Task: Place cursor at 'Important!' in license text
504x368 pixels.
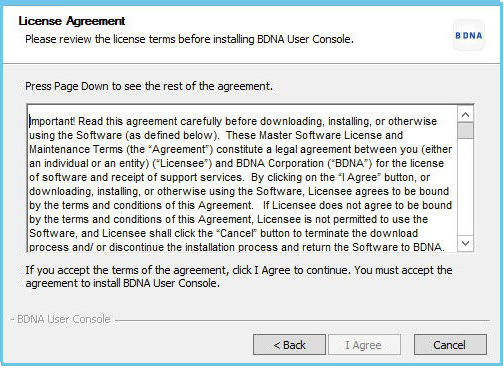Action: coord(52,121)
